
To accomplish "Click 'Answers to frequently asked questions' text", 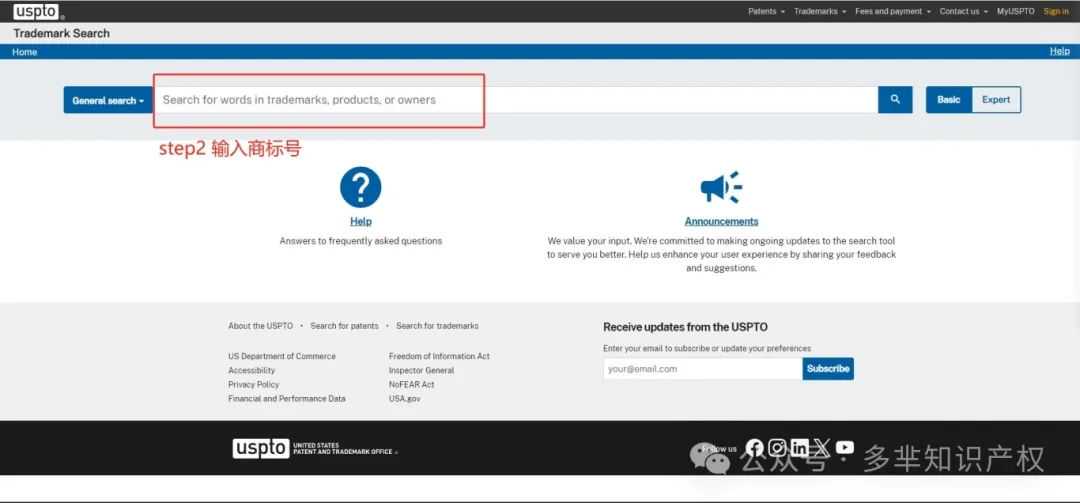I will (x=360, y=241).
